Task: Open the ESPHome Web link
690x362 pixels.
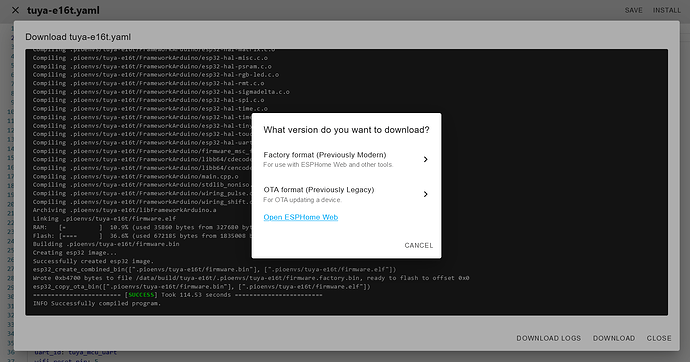Action: coord(301,217)
